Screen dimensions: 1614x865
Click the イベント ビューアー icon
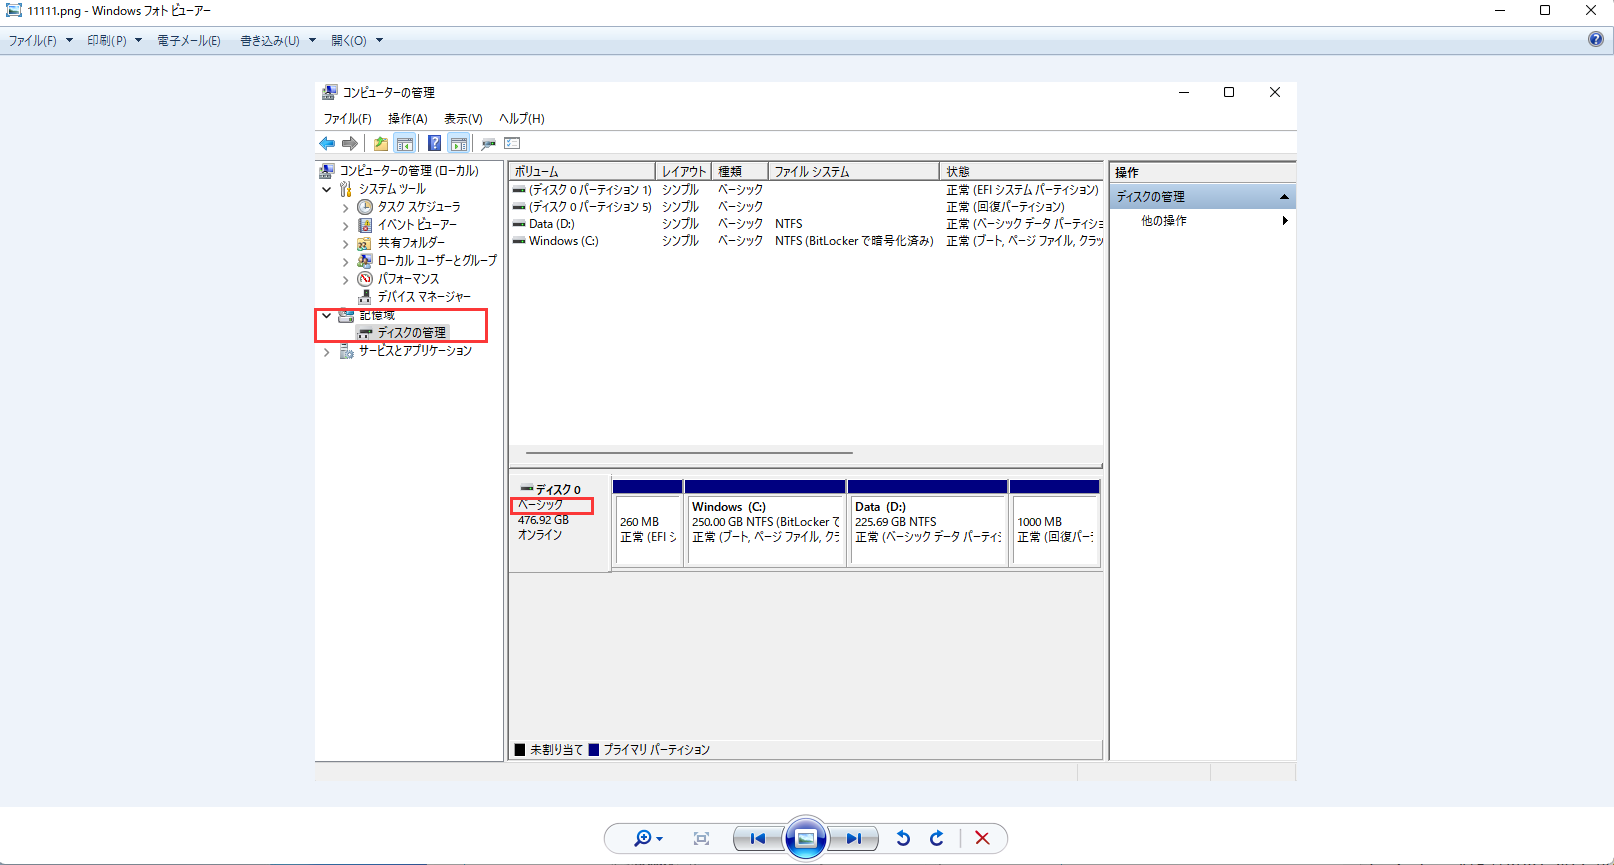[365, 225]
